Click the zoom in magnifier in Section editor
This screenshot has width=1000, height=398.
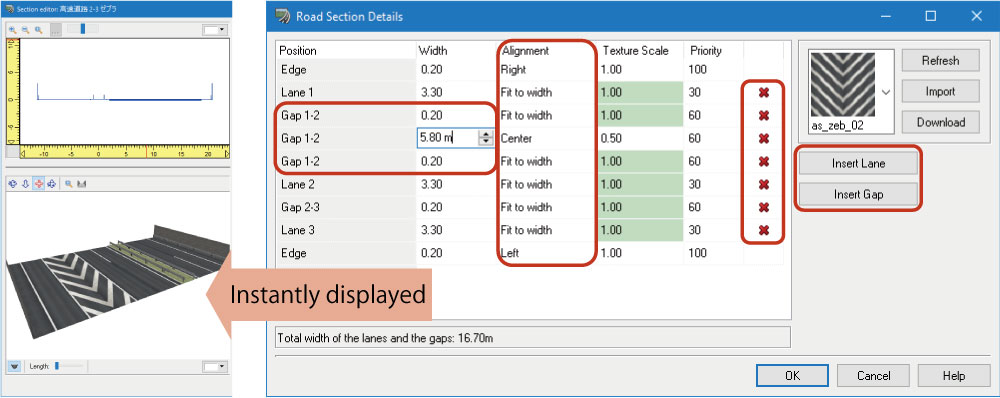[13, 30]
